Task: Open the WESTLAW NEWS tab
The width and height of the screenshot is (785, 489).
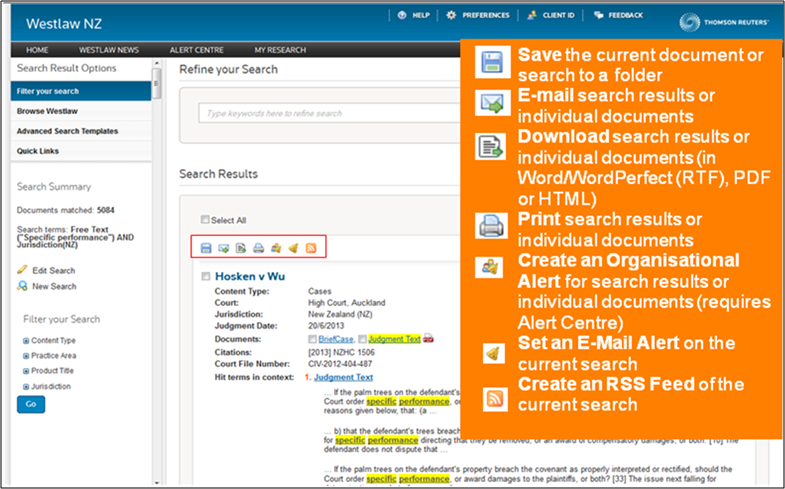Action: coord(109,50)
